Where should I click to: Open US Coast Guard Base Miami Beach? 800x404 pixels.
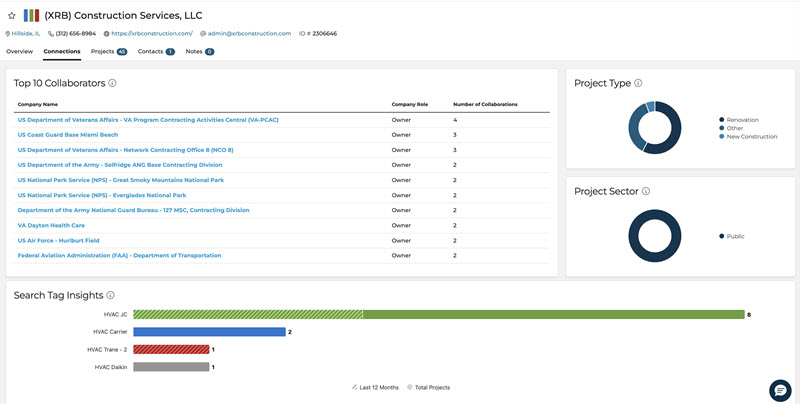coord(68,135)
